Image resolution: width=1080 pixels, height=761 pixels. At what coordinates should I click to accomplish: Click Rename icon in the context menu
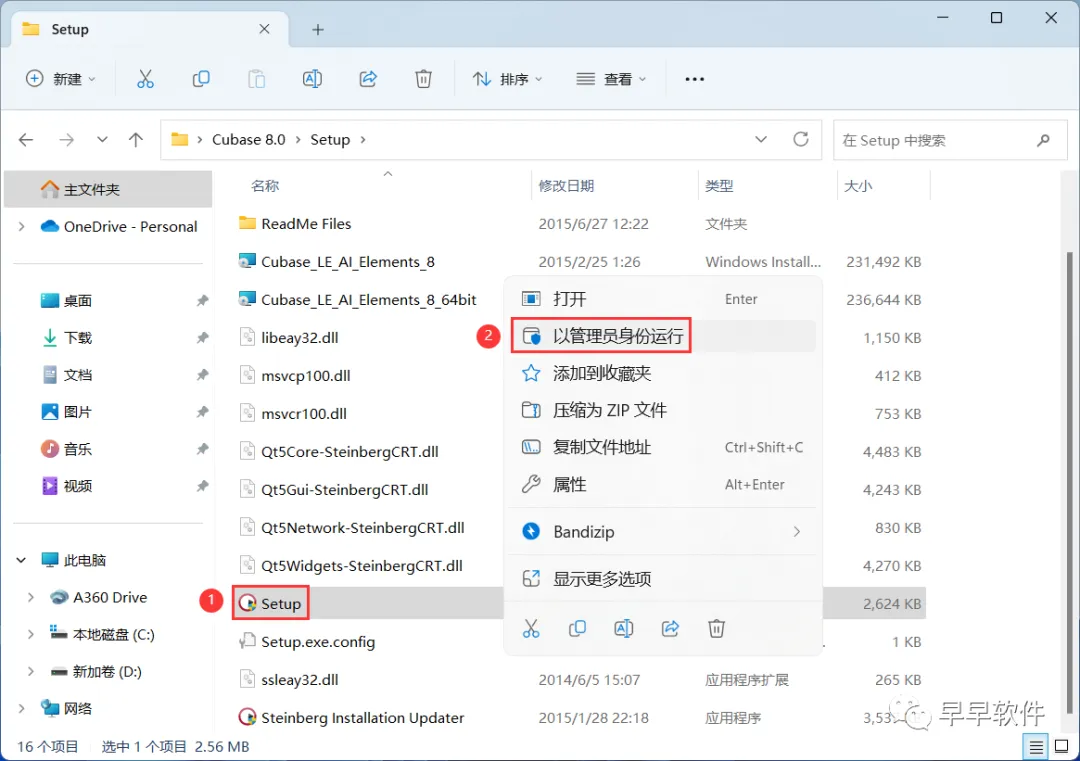(623, 628)
